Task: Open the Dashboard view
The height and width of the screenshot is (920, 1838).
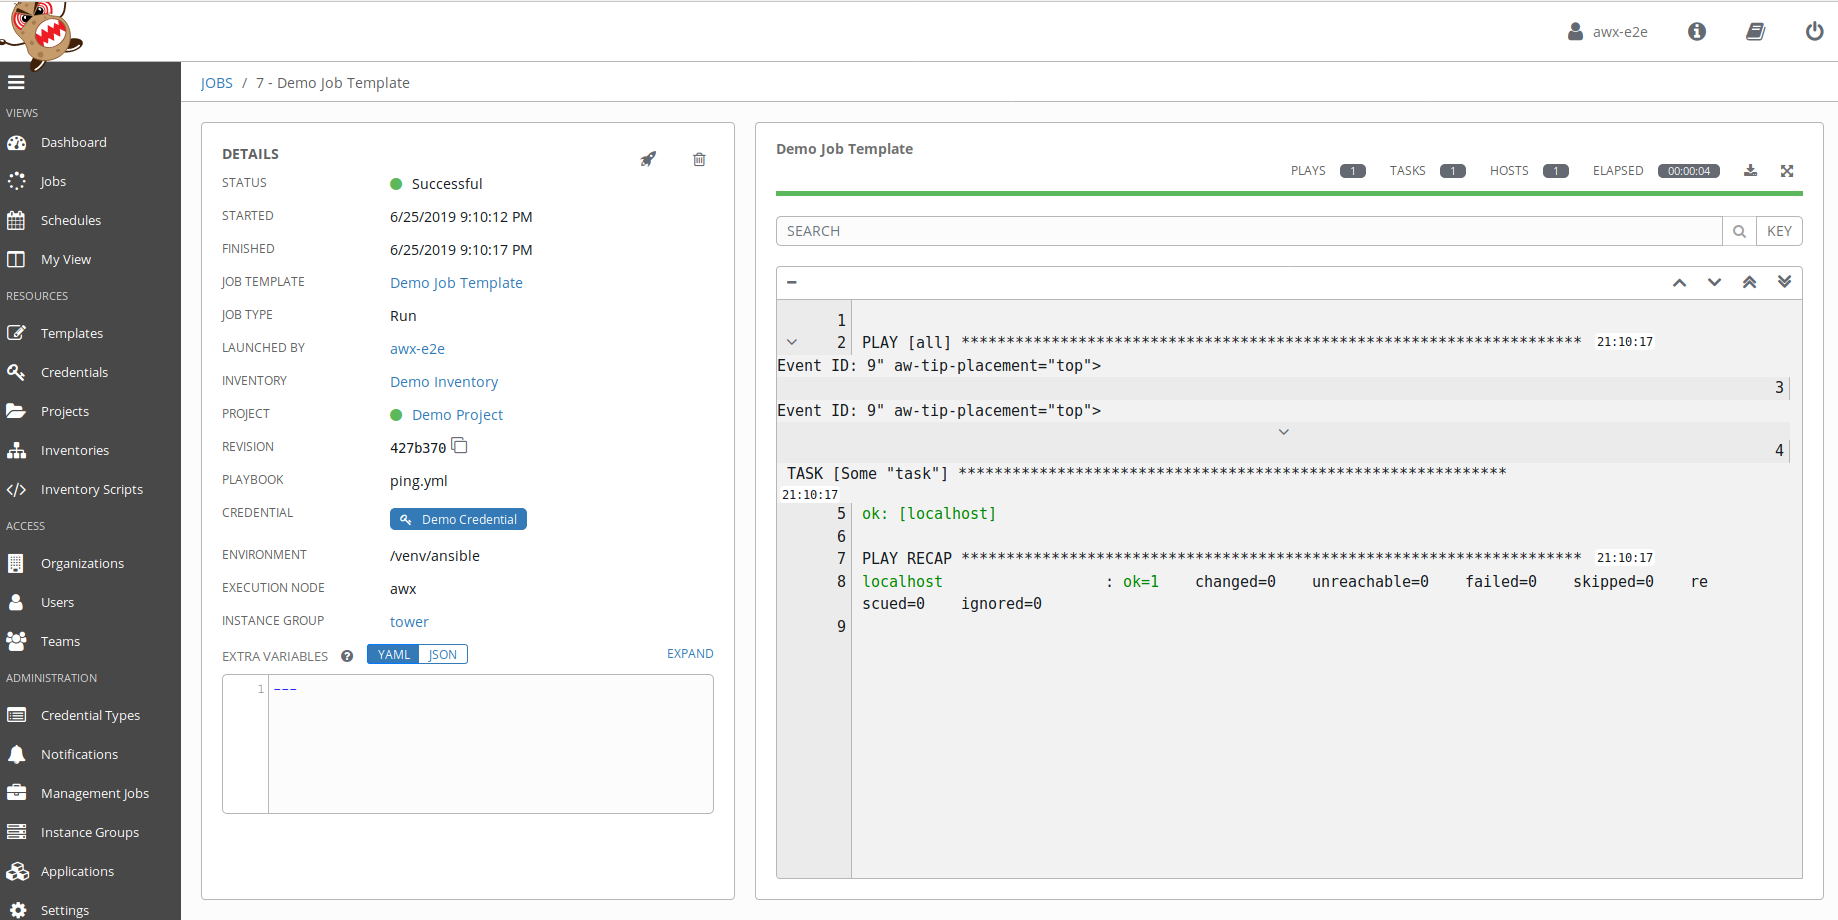Action: point(74,142)
